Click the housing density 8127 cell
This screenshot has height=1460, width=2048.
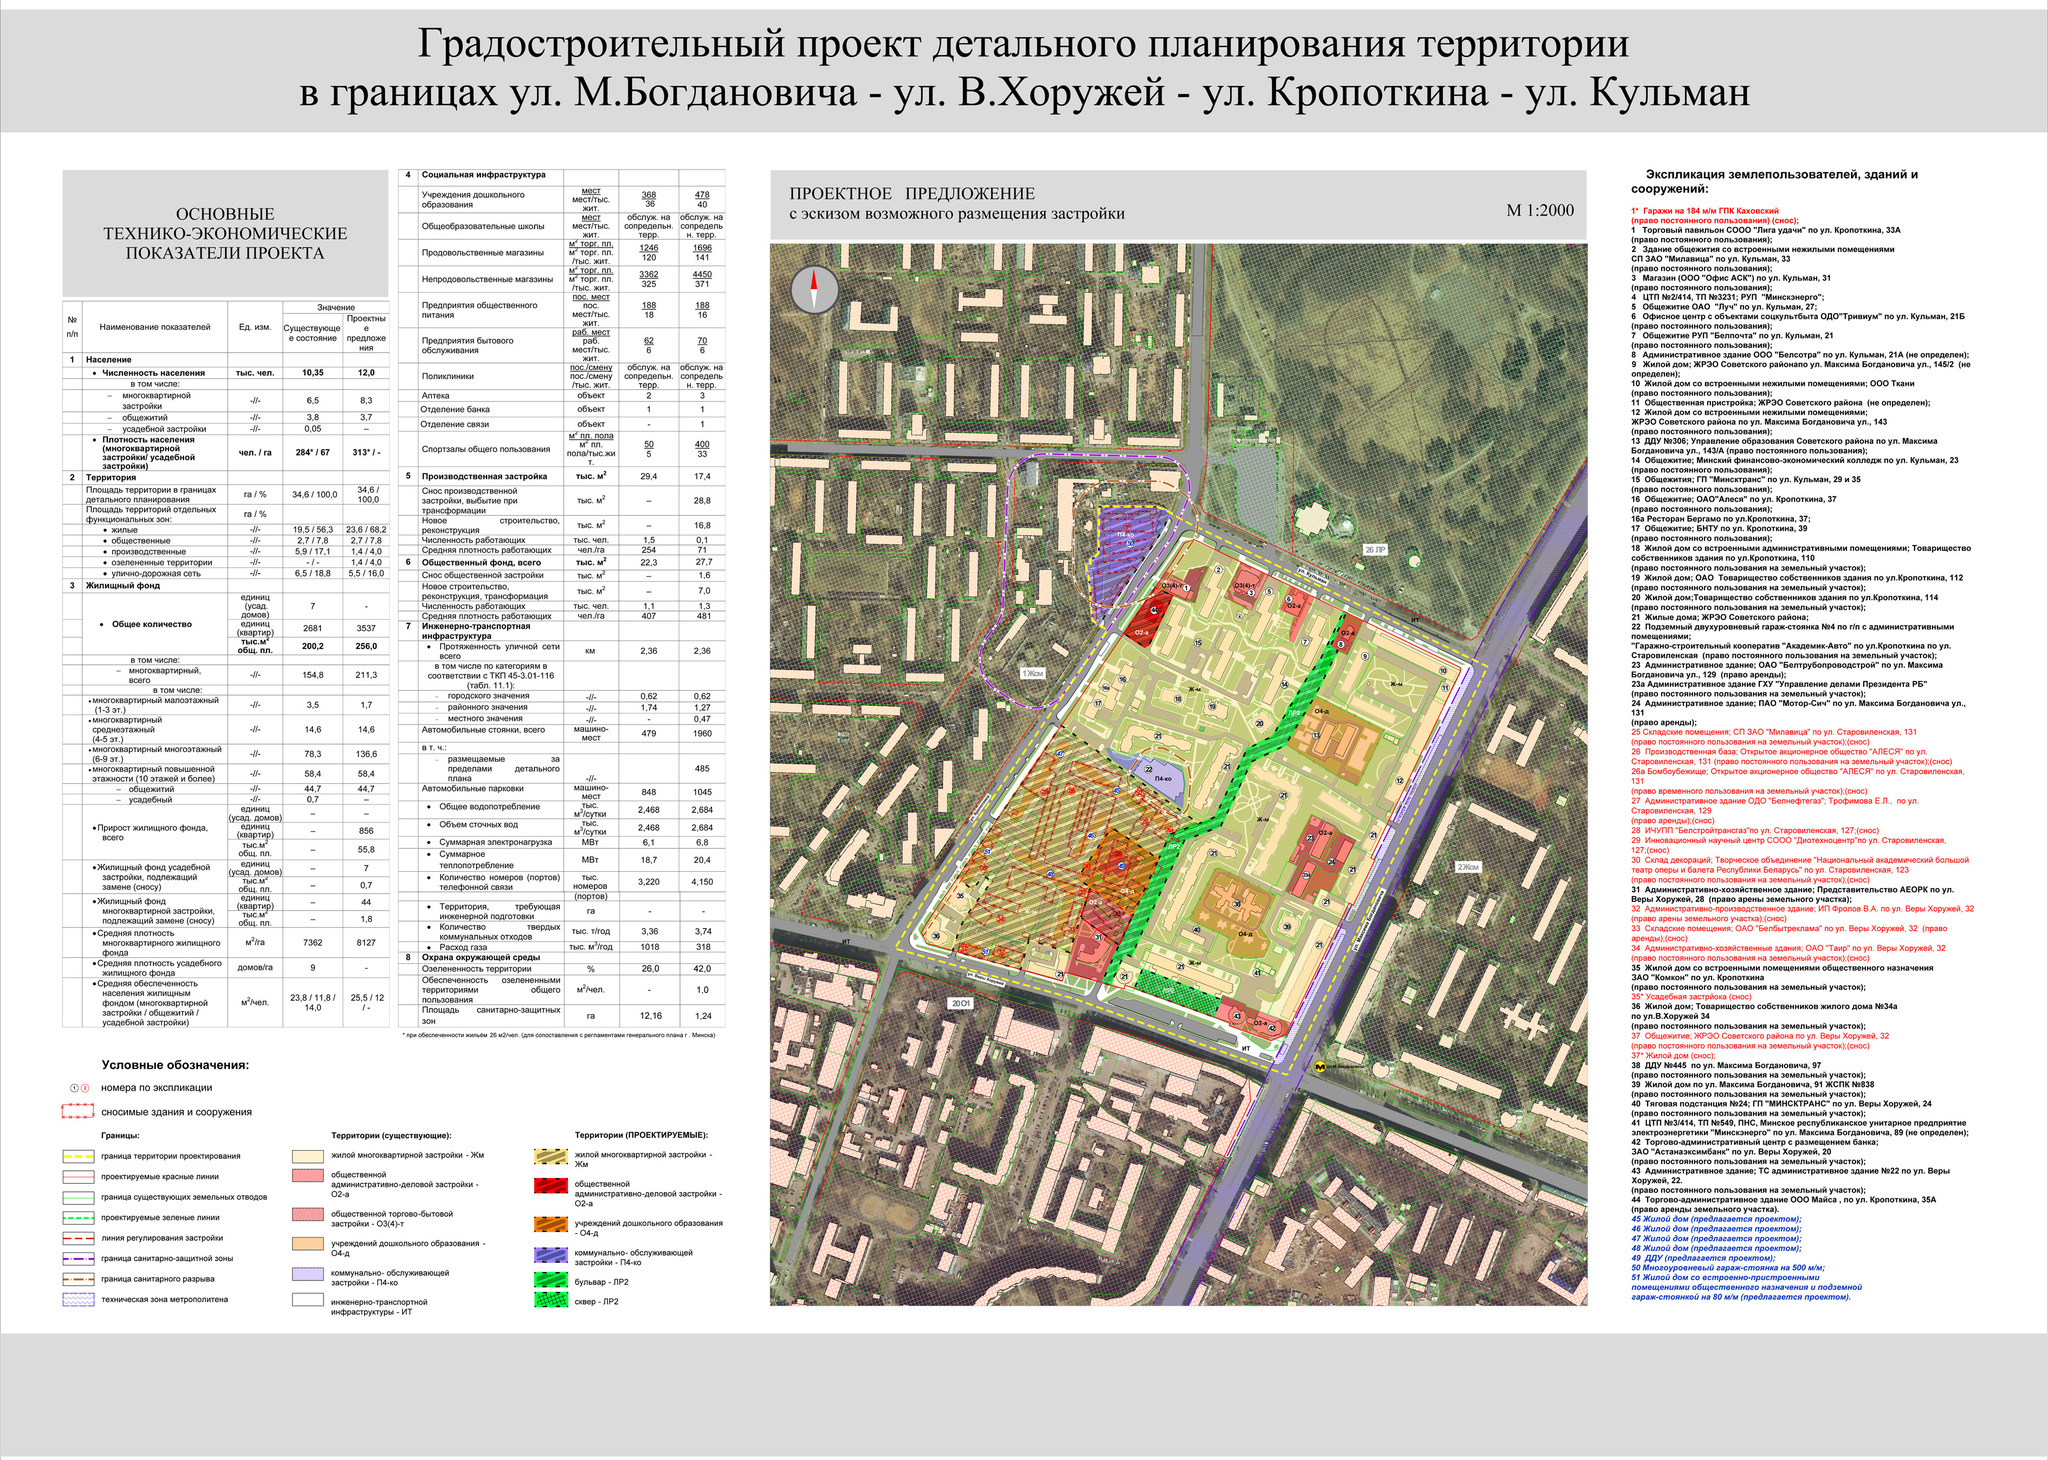(x=366, y=942)
